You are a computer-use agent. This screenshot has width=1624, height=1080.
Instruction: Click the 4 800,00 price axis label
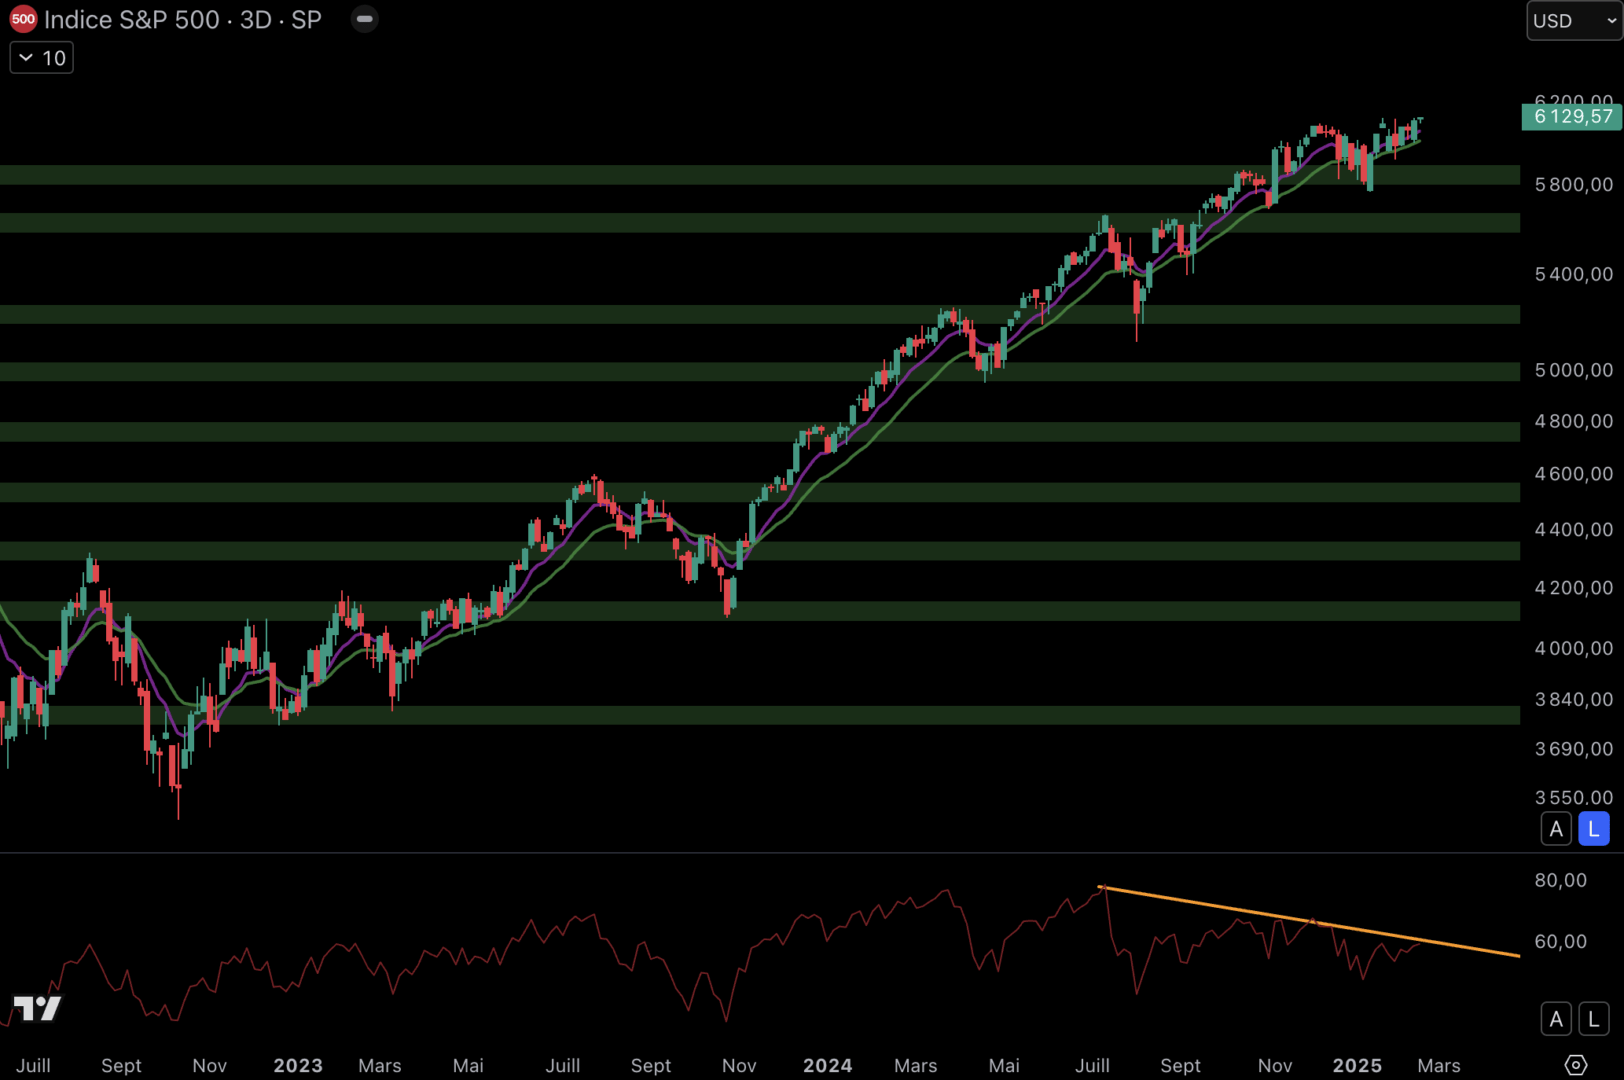(1574, 421)
